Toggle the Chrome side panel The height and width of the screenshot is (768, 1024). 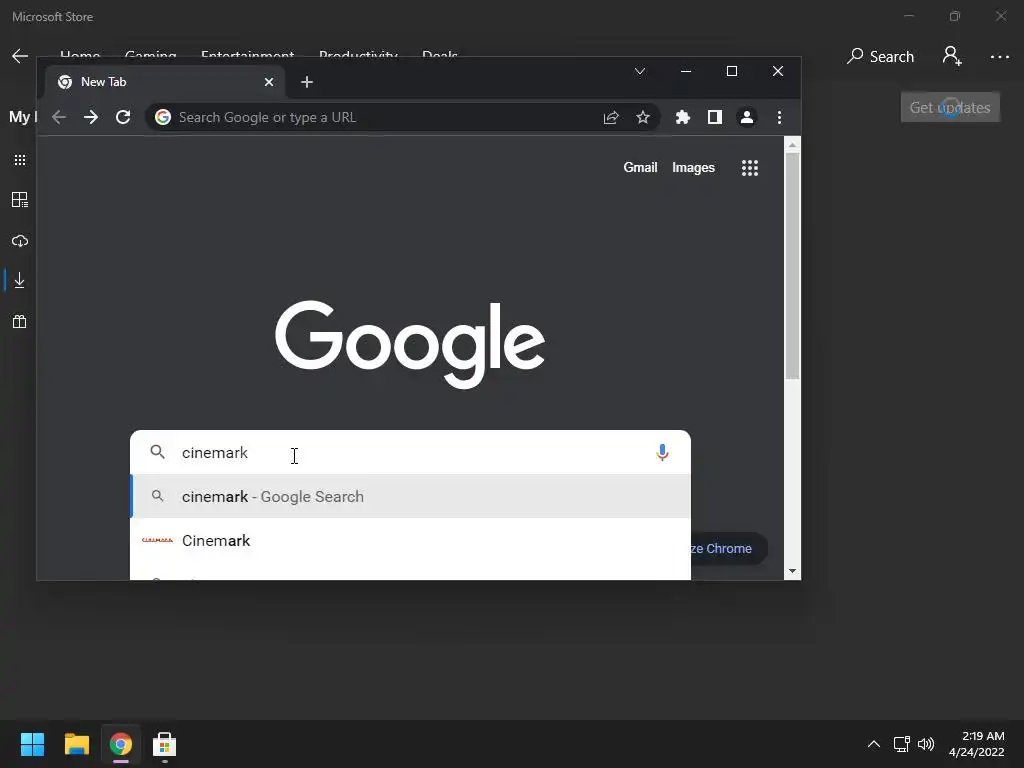[714, 117]
